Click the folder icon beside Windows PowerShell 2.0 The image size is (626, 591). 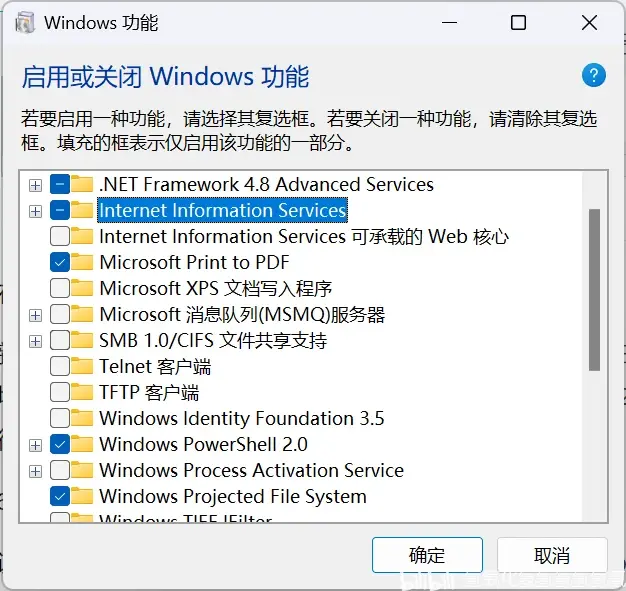tap(82, 444)
